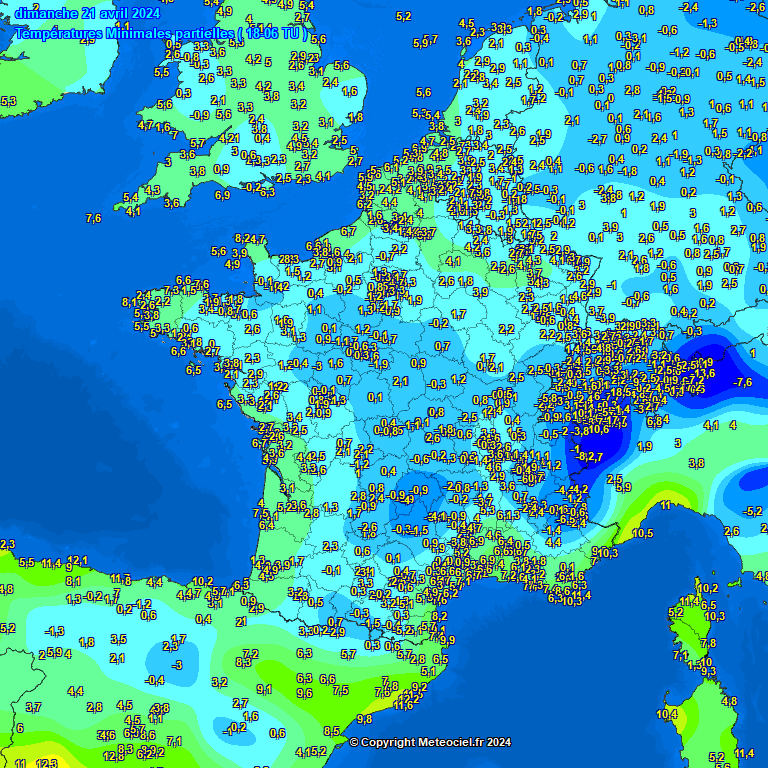Click the 9,1 temperature label
The image size is (768, 768).
[x=264, y=688]
